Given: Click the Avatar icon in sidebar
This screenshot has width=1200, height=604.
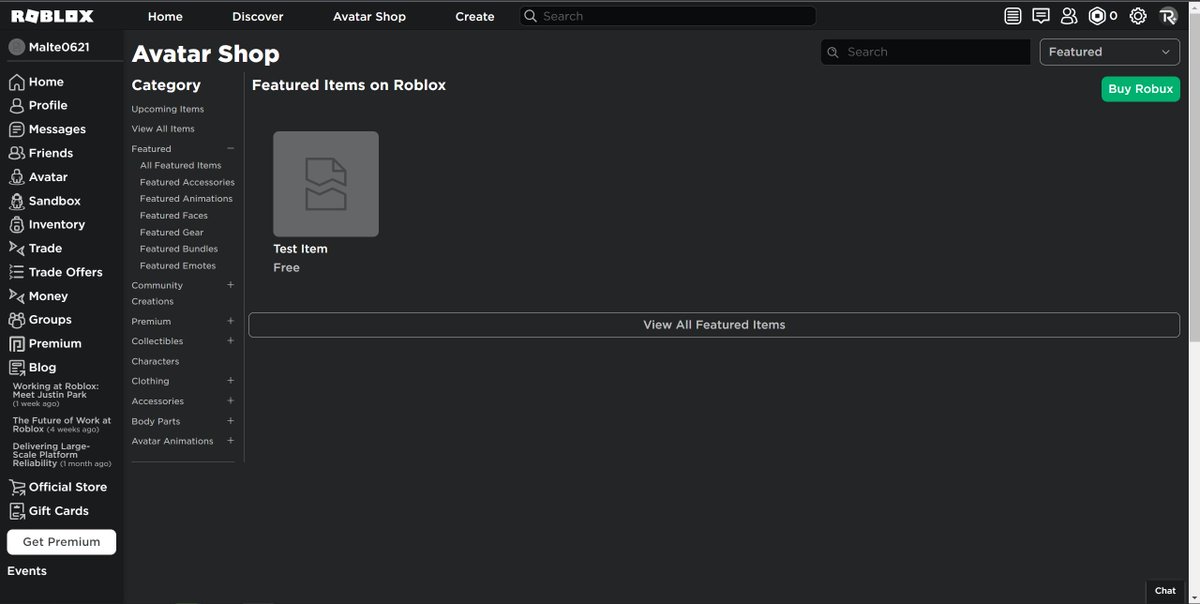Looking at the screenshot, I should (16, 177).
